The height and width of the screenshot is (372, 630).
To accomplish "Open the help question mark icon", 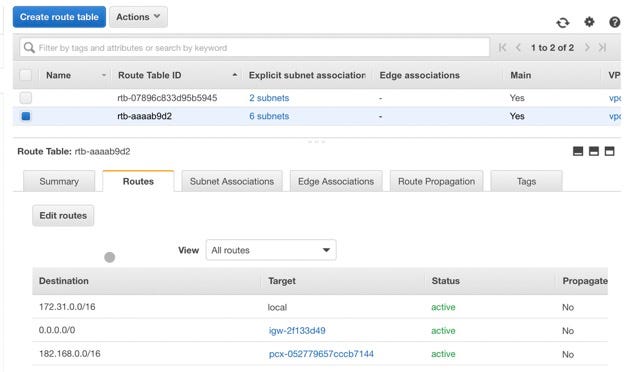I will tap(614, 22).
